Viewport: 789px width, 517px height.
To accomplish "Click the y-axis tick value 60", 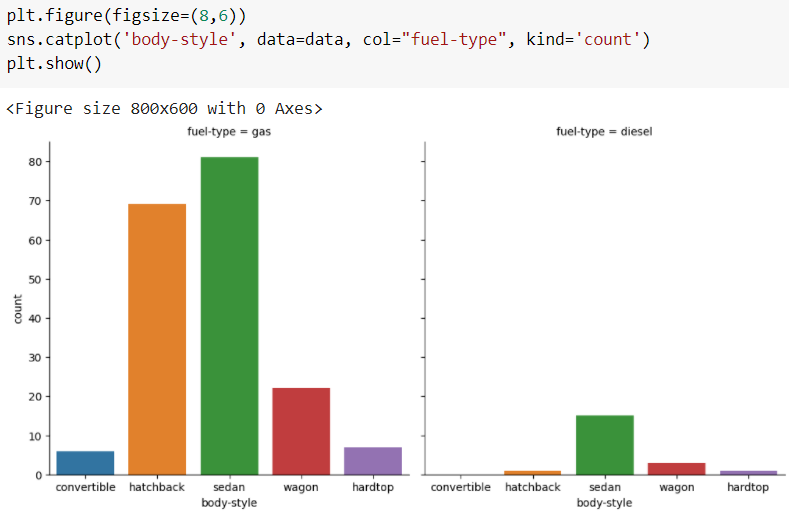I will pyautogui.click(x=35, y=241).
